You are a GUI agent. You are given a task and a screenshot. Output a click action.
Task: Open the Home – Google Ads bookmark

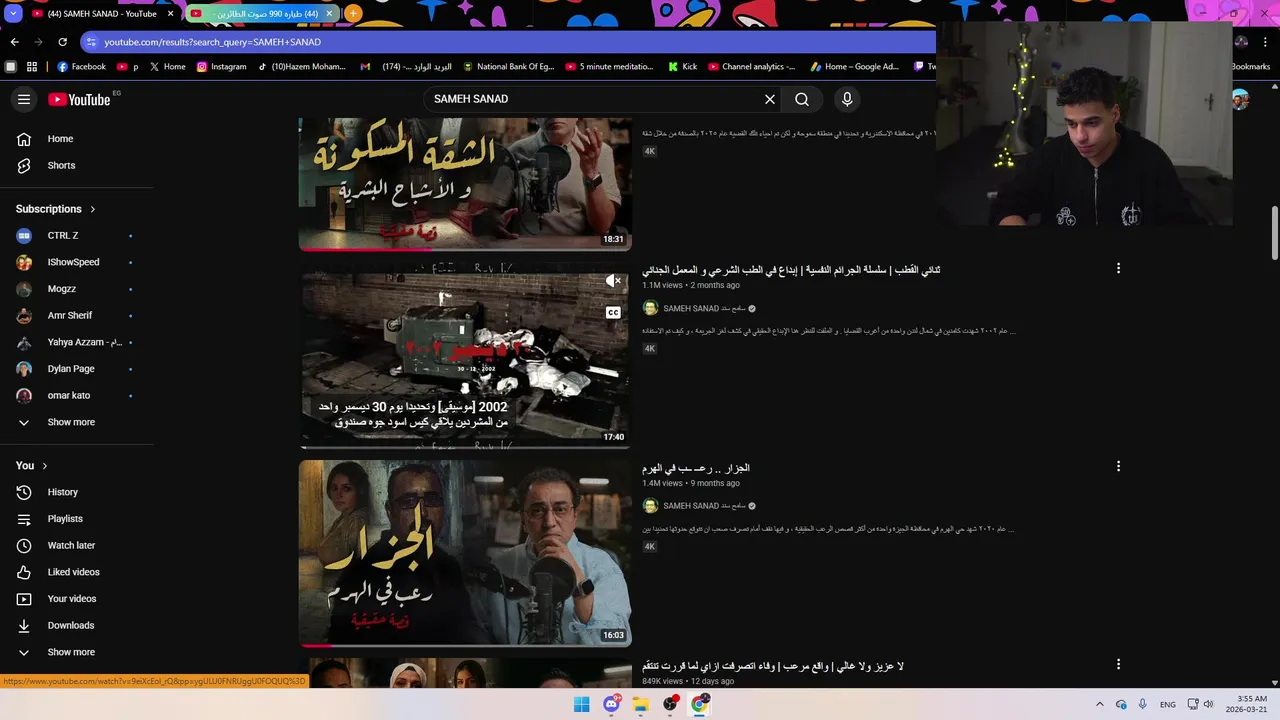click(855, 67)
